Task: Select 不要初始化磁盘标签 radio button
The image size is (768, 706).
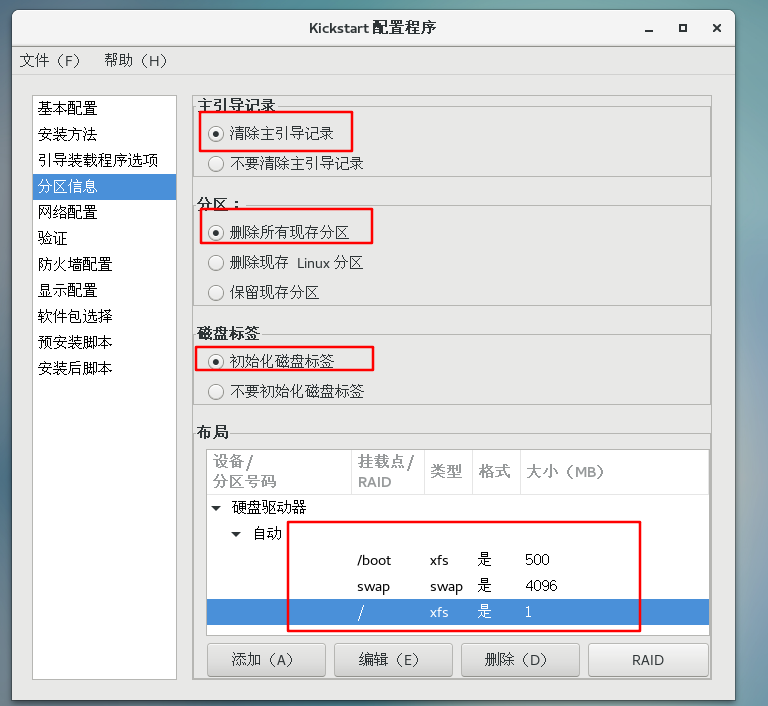Action: tap(216, 392)
